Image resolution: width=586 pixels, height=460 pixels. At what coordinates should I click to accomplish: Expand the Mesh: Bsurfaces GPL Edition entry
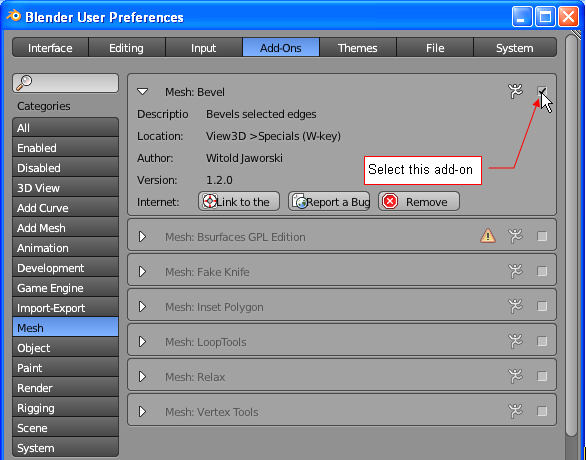click(x=142, y=237)
